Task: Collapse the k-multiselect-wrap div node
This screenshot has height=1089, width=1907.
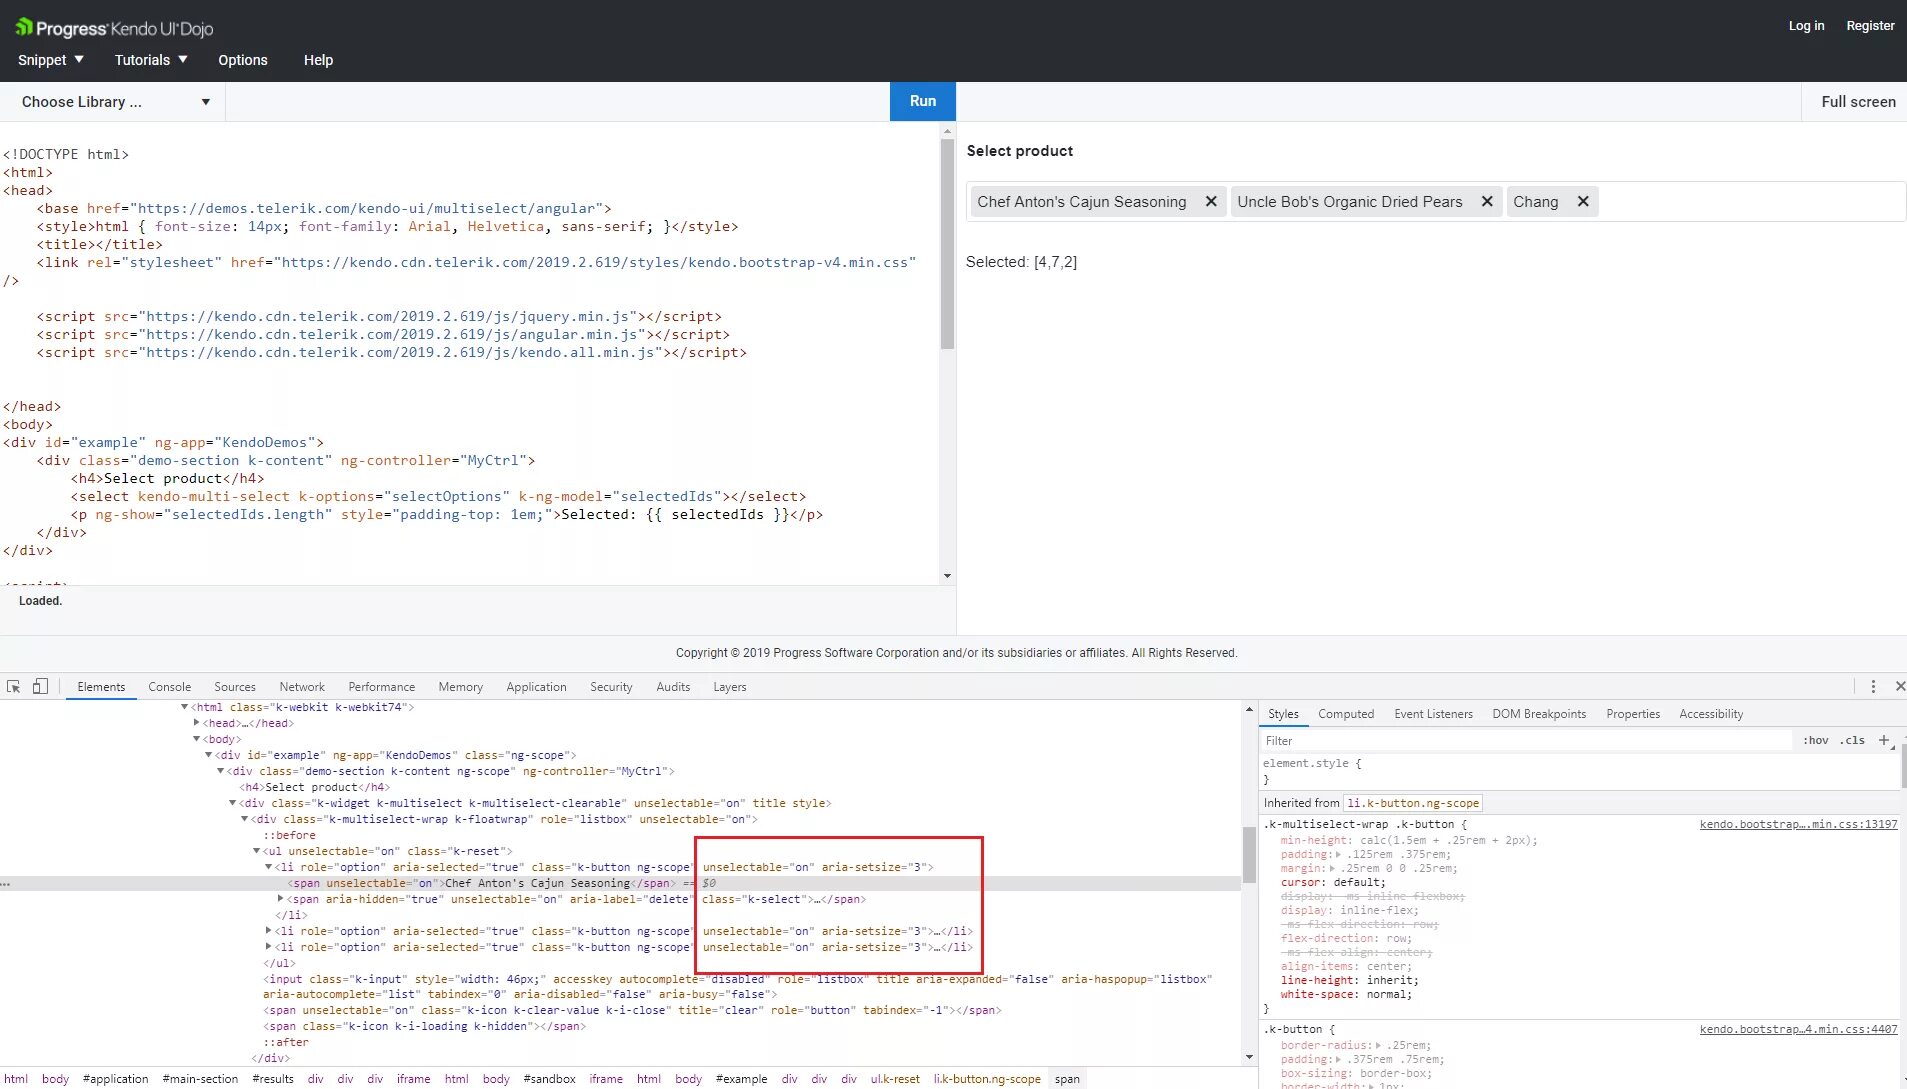Action: pos(245,820)
